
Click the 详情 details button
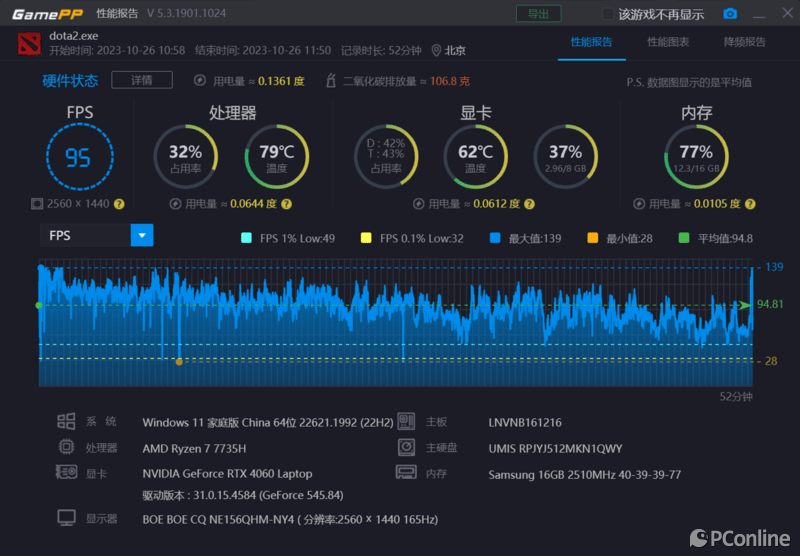(x=142, y=80)
